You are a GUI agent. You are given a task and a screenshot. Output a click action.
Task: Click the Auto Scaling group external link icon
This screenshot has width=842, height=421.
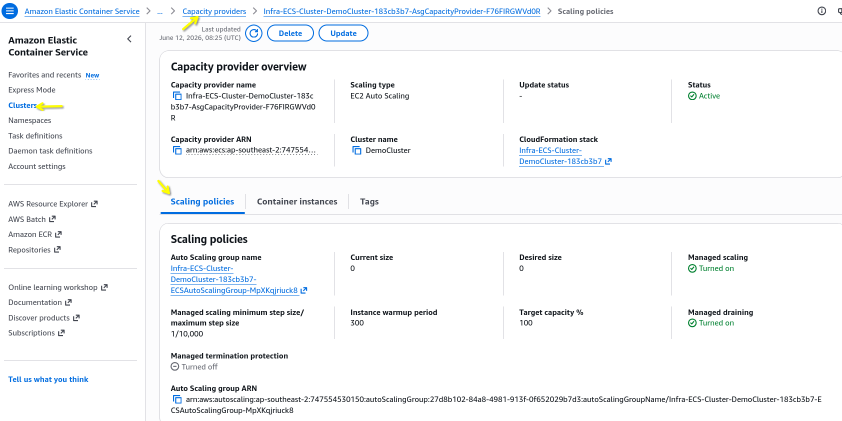[x=303, y=291]
